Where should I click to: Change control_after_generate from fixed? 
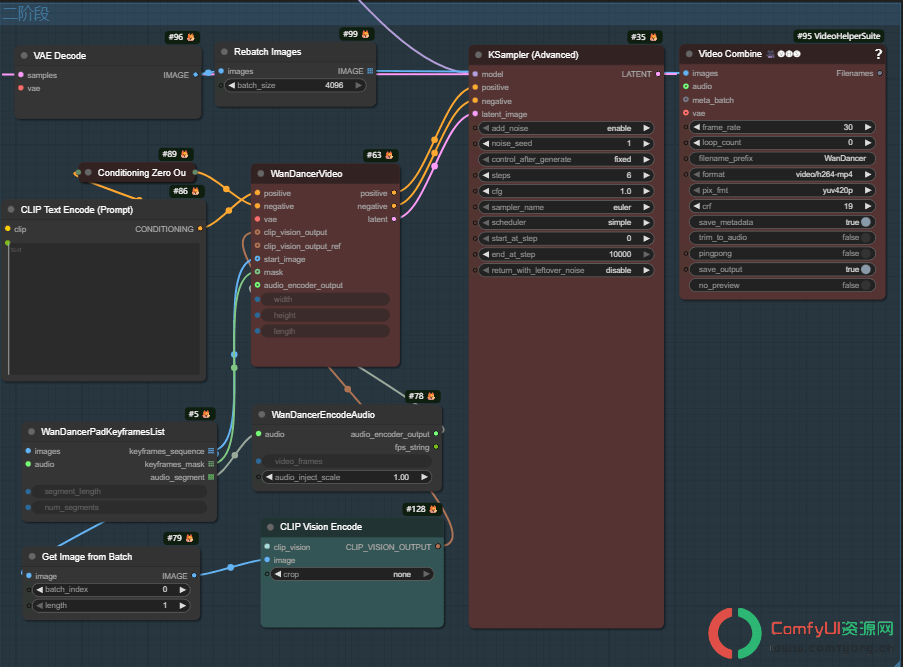coord(566,159)
